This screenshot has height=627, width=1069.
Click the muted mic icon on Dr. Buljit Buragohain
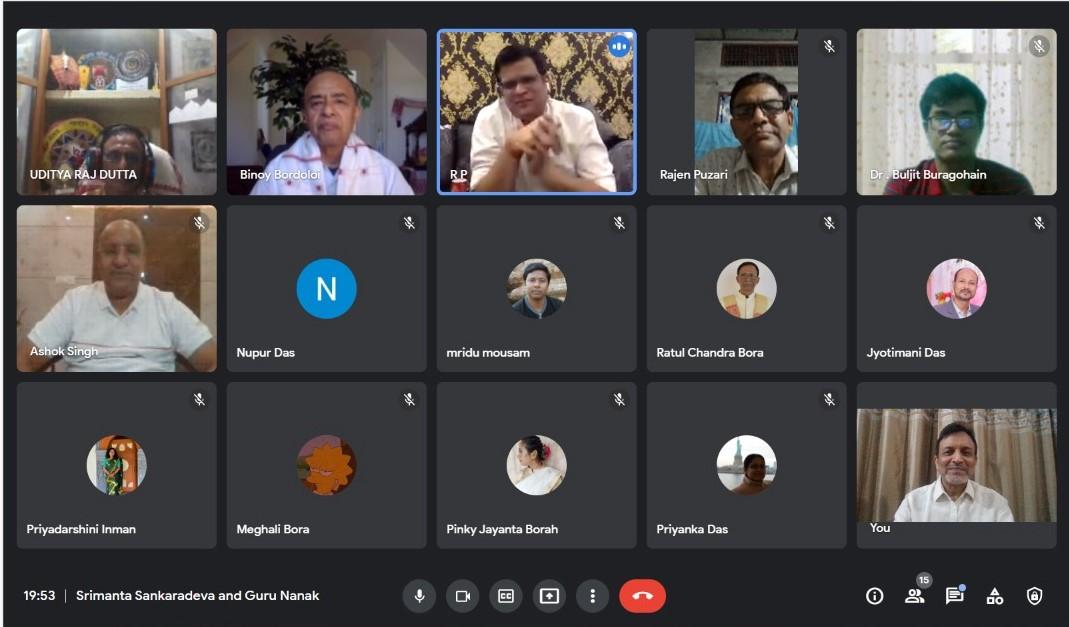click(1039, 46)
